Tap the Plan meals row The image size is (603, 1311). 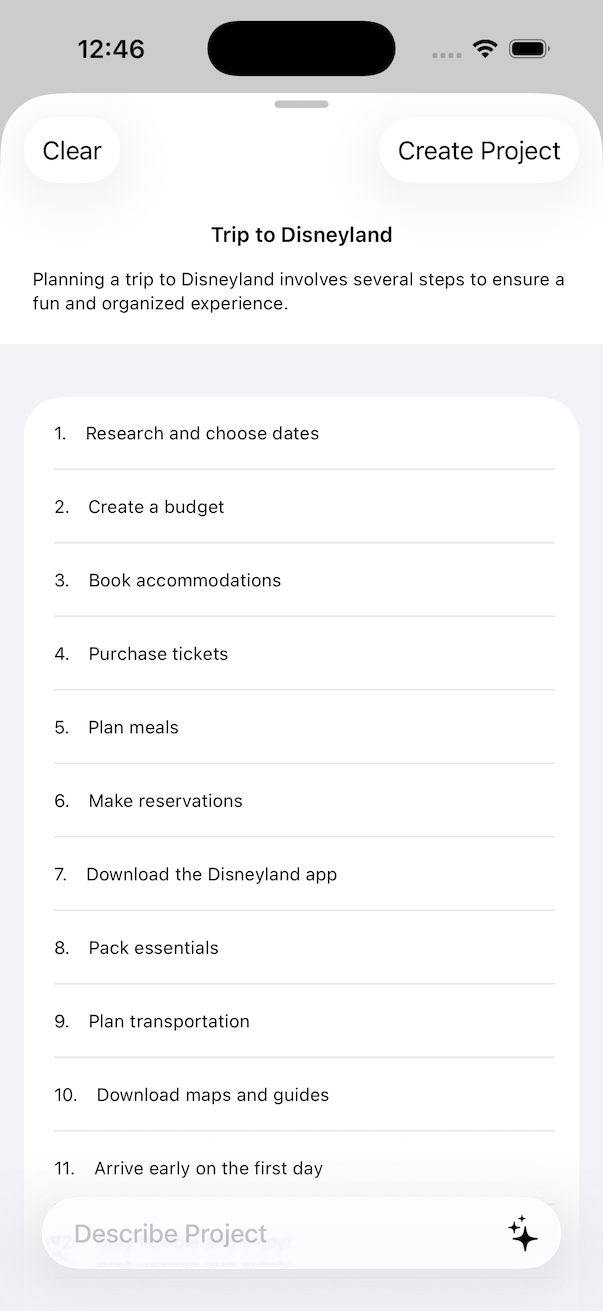pos(133,727)
